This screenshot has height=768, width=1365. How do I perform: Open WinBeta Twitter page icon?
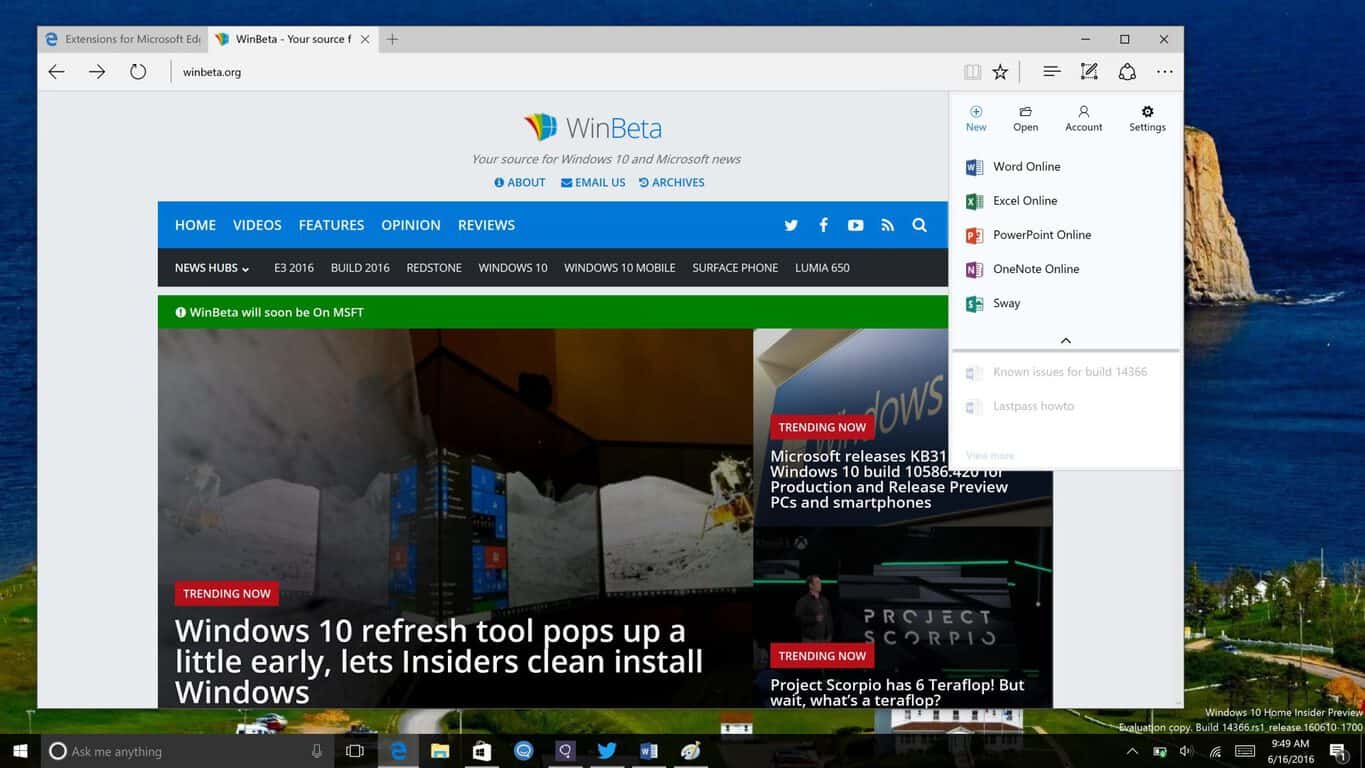point(791,225)
